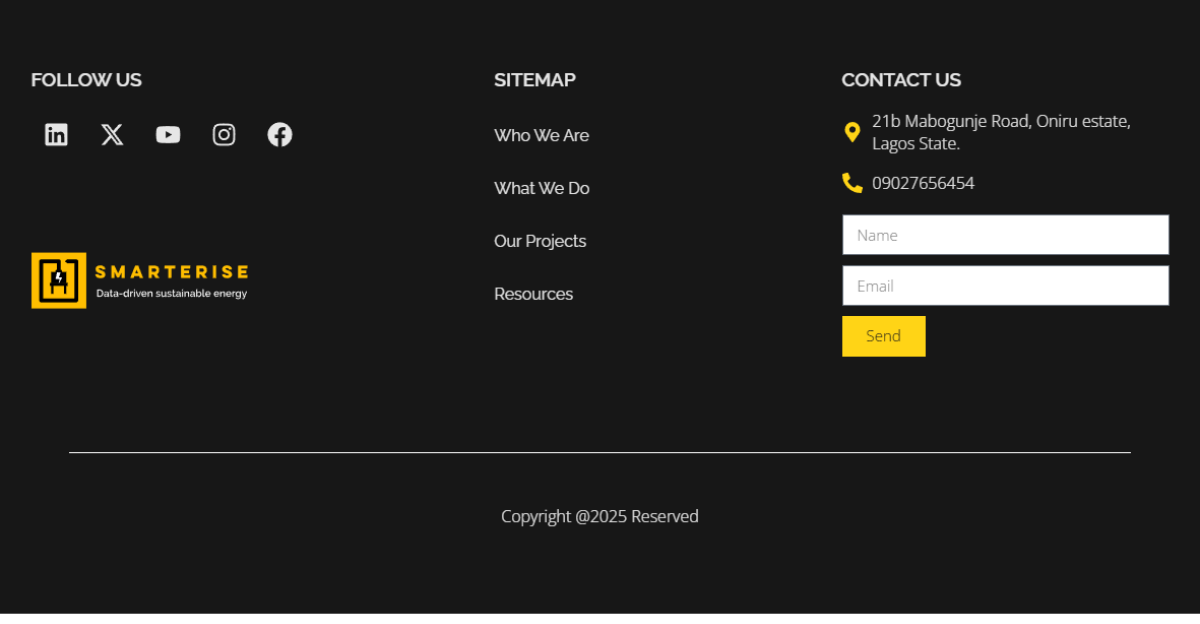Open the Instagram profile icon
Viewport: 1200px width, 624px height.
click(224, 135)
